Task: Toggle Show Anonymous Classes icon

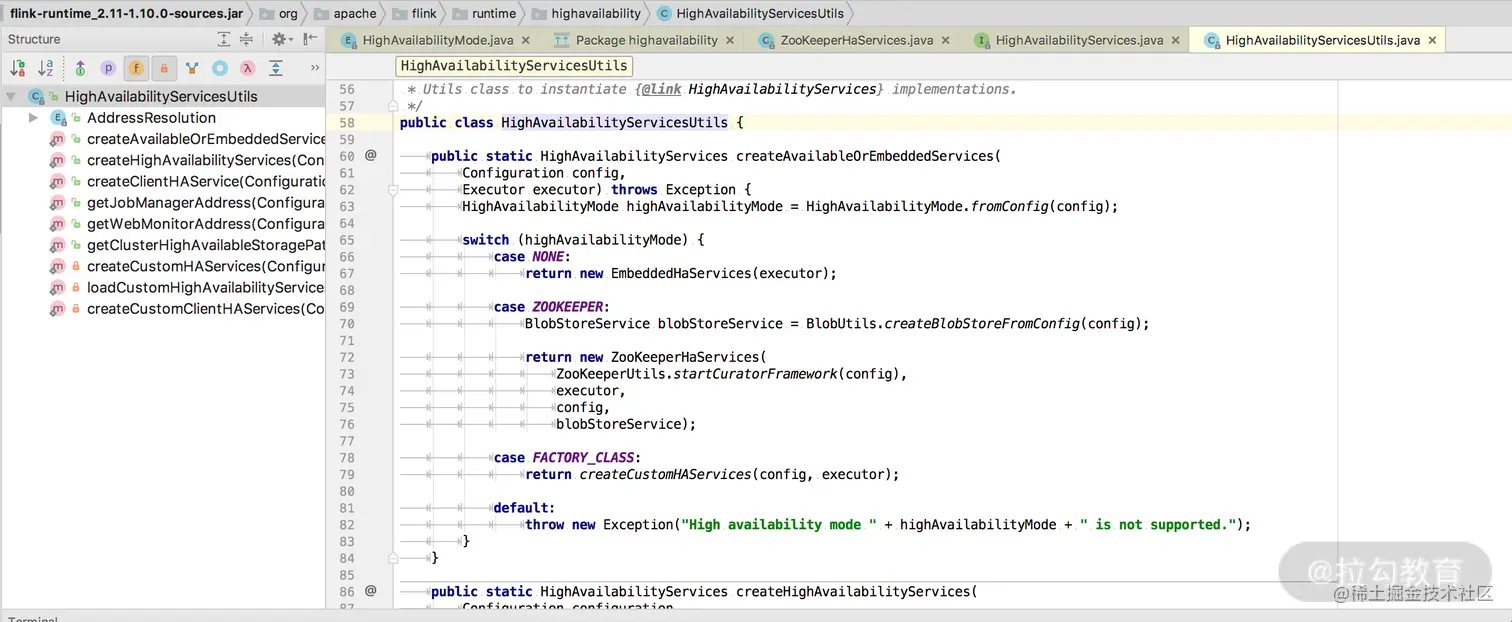Action: click(x=220, y=68)
